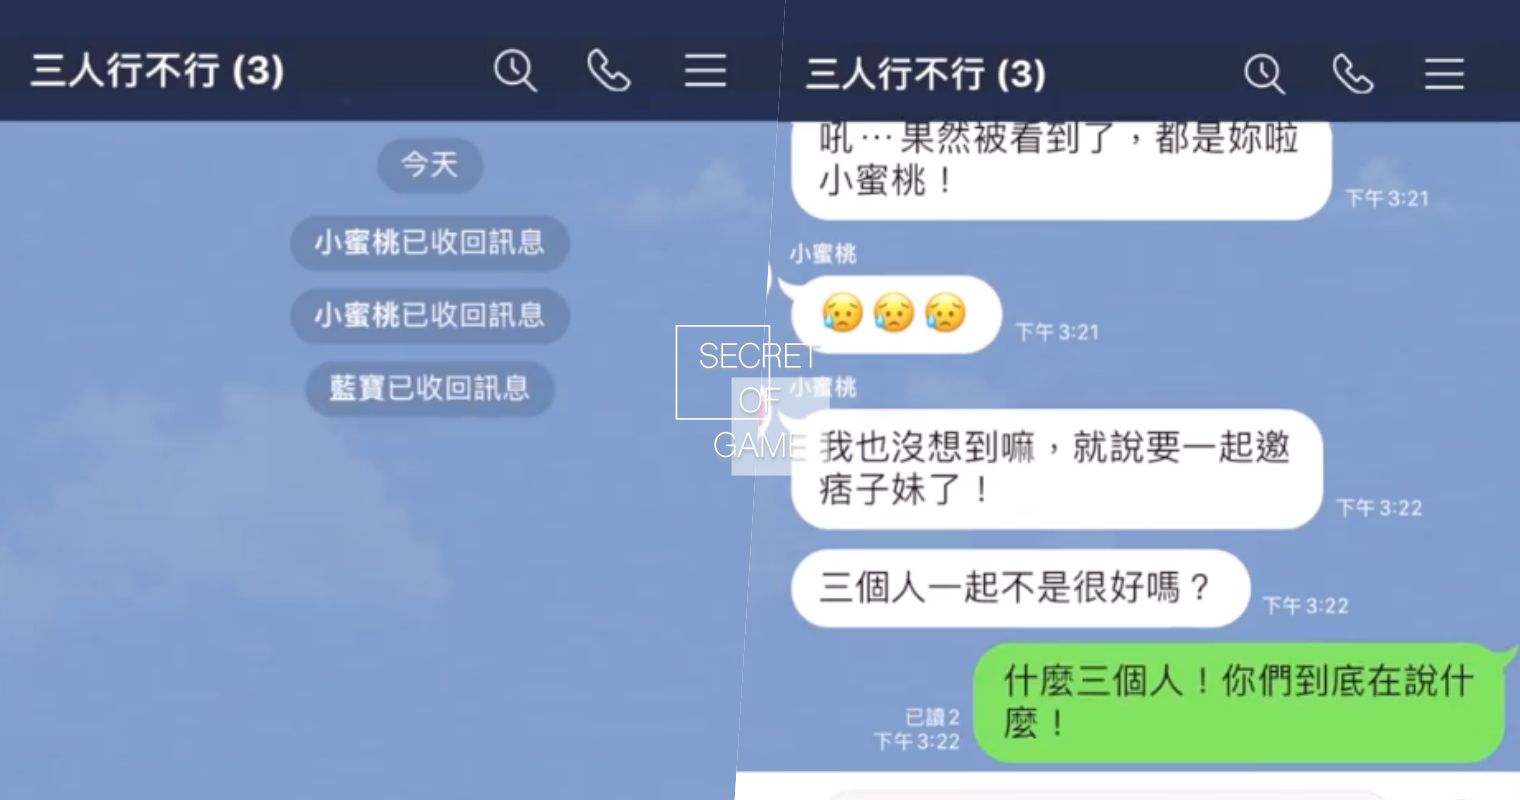Click left chat title 三人行不行 (3)
1520x800 pixels.
[x=157, y=71]
